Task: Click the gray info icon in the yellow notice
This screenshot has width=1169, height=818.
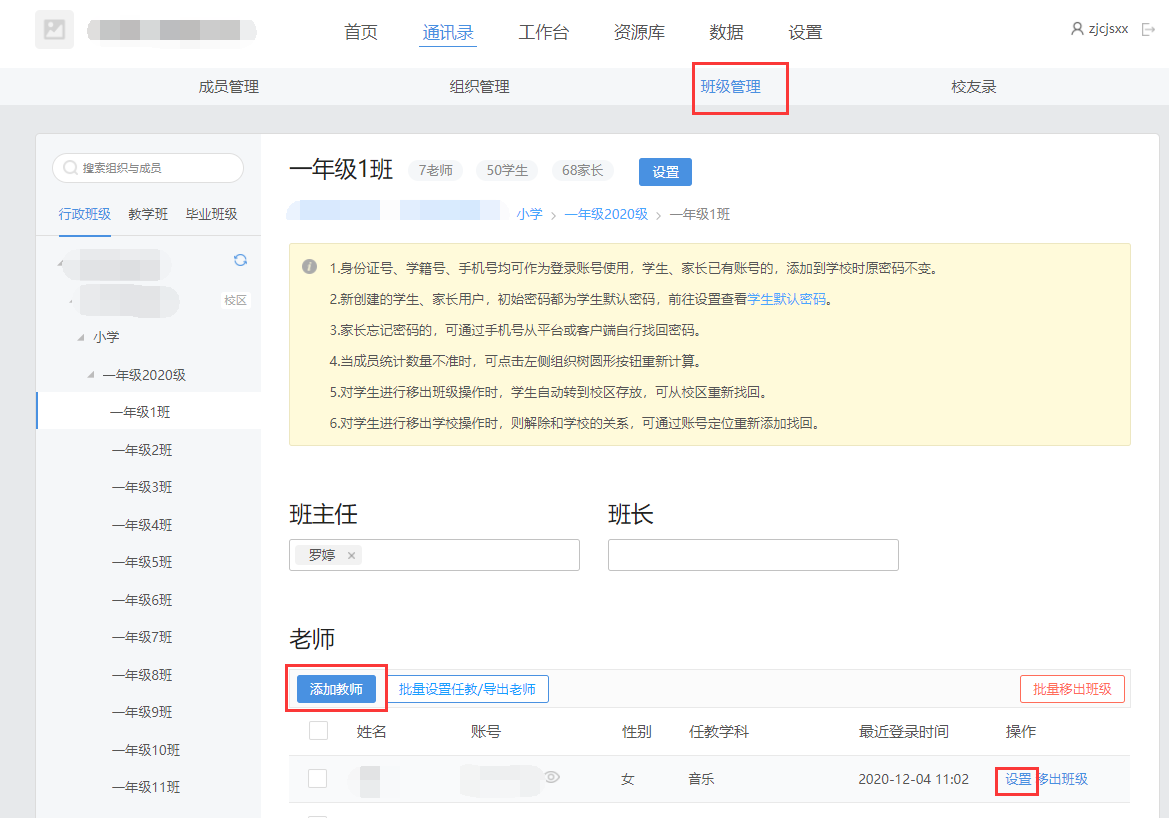Action: click(310, 268)
